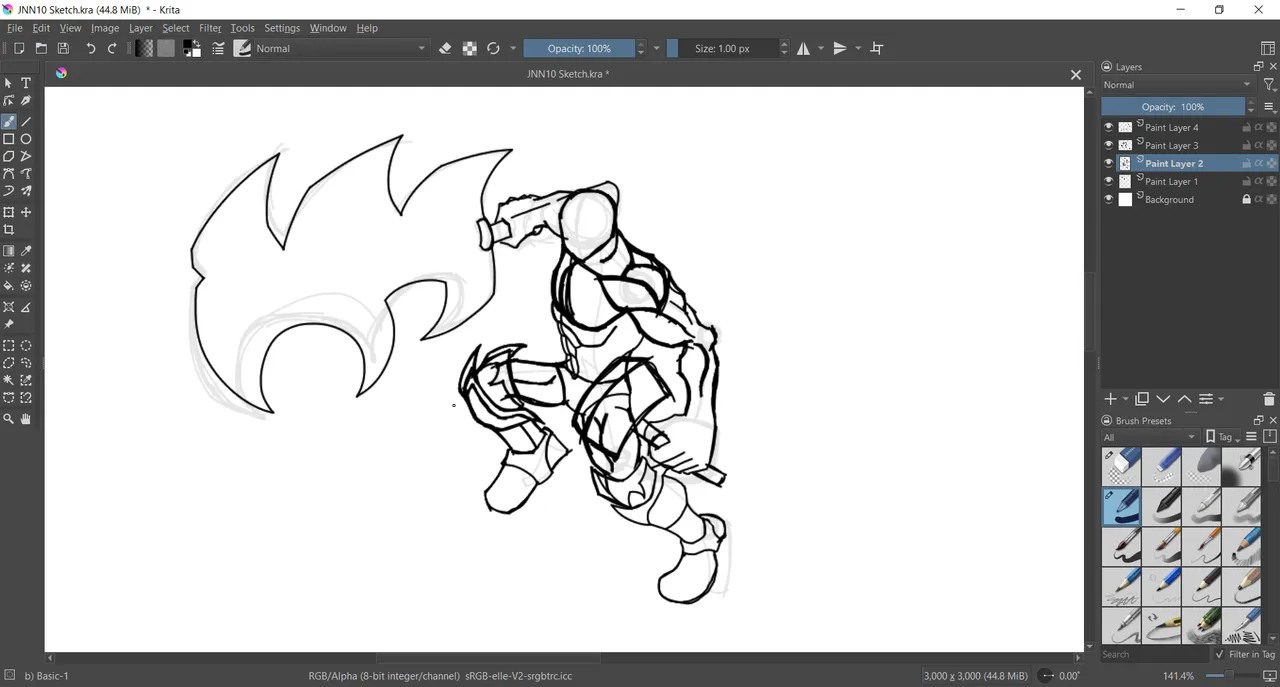1280x687 pixels.
Task: Open the Filter menu
Action: tap(210, 28)
